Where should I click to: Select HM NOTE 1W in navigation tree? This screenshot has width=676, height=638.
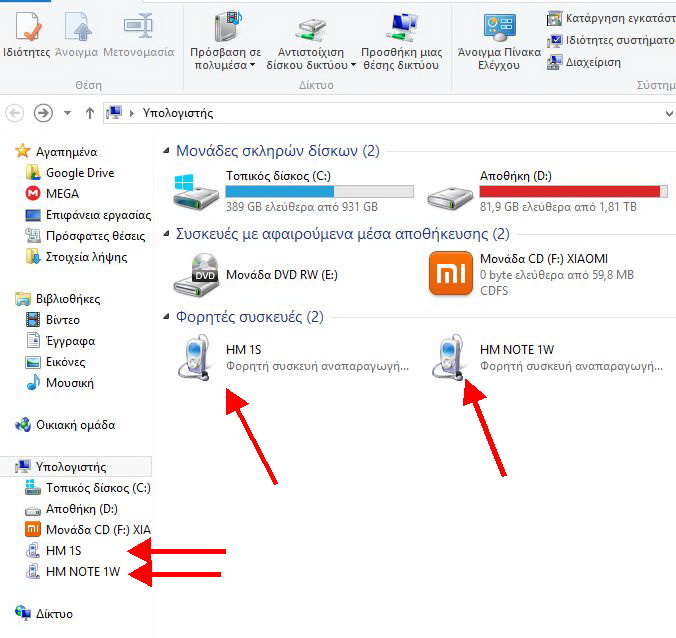pos(72,572)
